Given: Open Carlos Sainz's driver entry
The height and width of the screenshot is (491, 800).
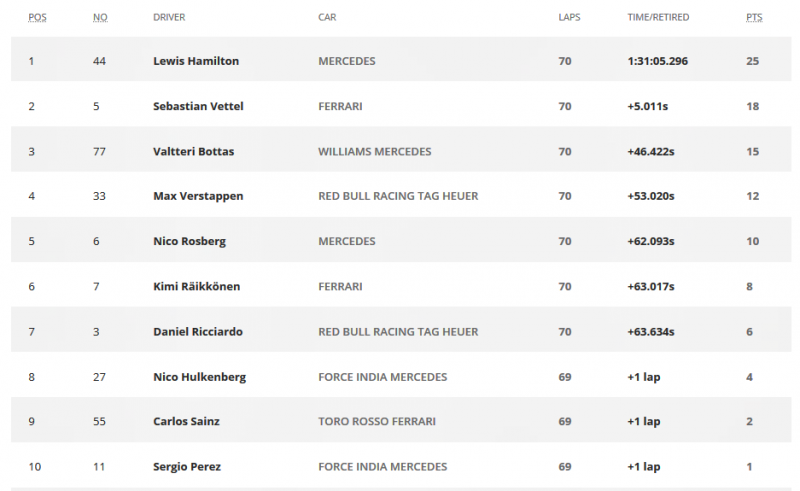Looking at the screenshot, I should click(186, 422).
